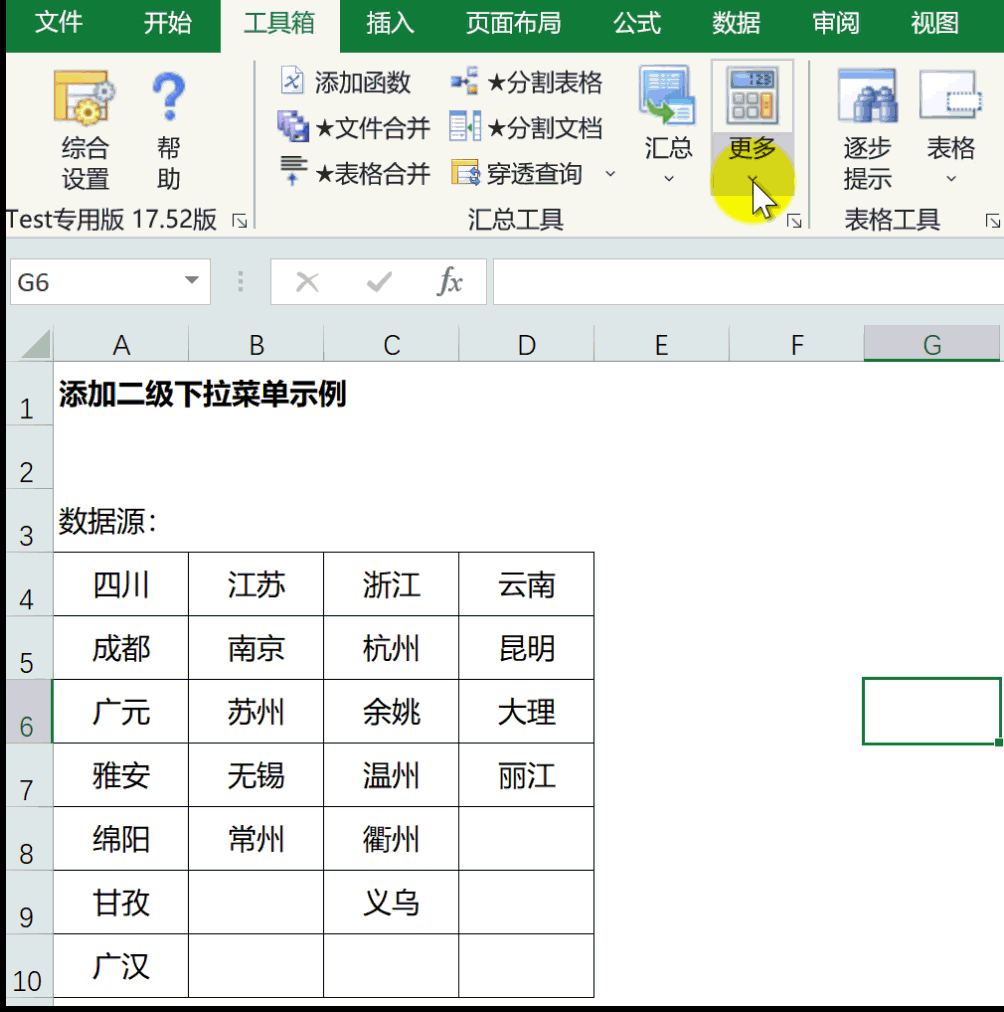1004x1012 pixels.
Task: Select the ★分割表格 tool
Action: tap(527, 82)
